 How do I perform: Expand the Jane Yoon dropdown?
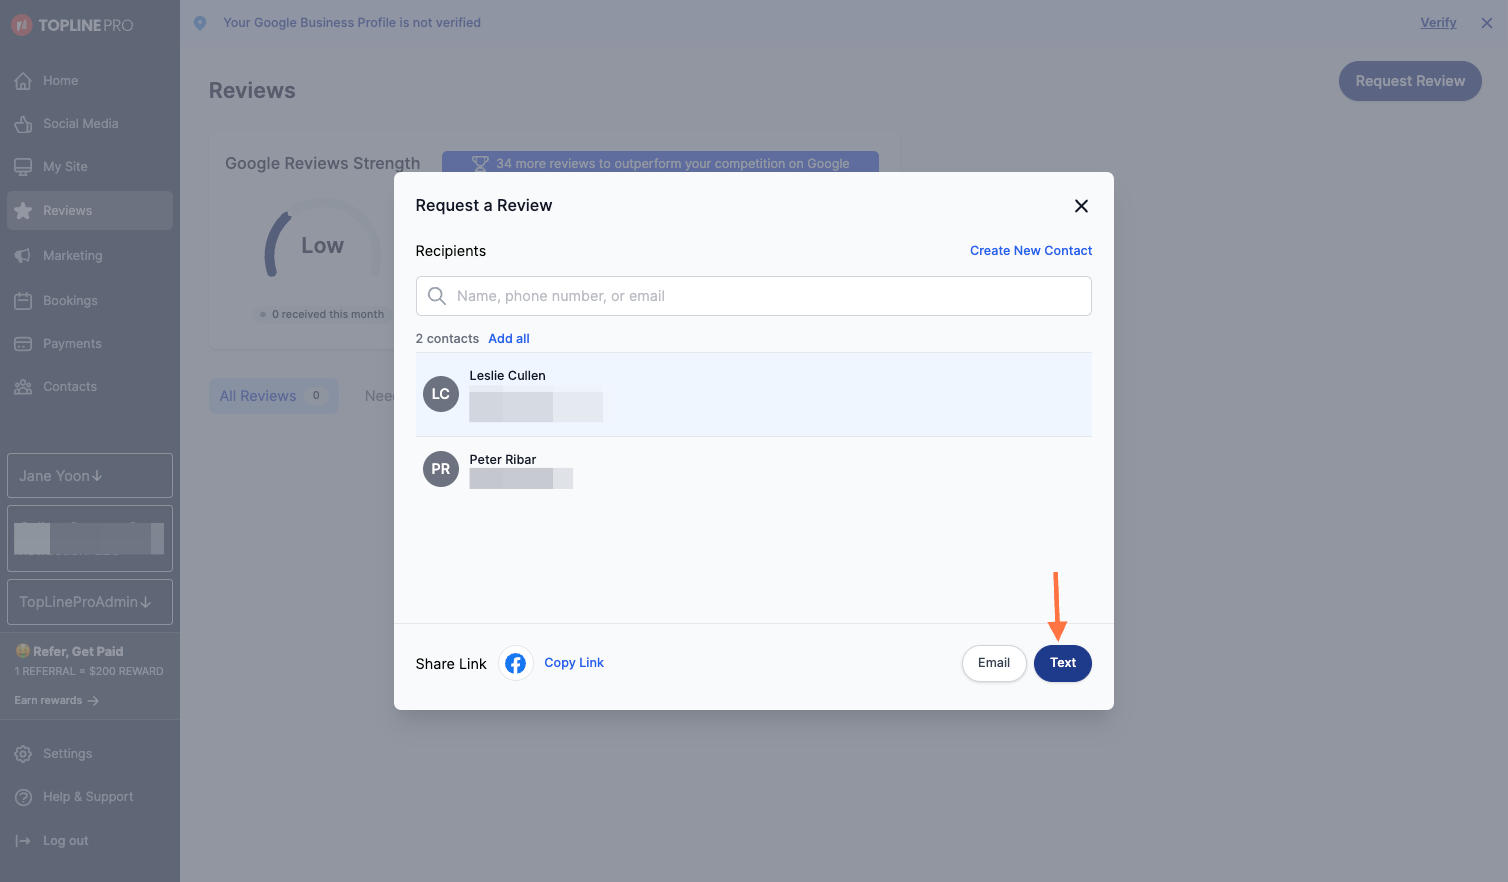coord(90,476)
